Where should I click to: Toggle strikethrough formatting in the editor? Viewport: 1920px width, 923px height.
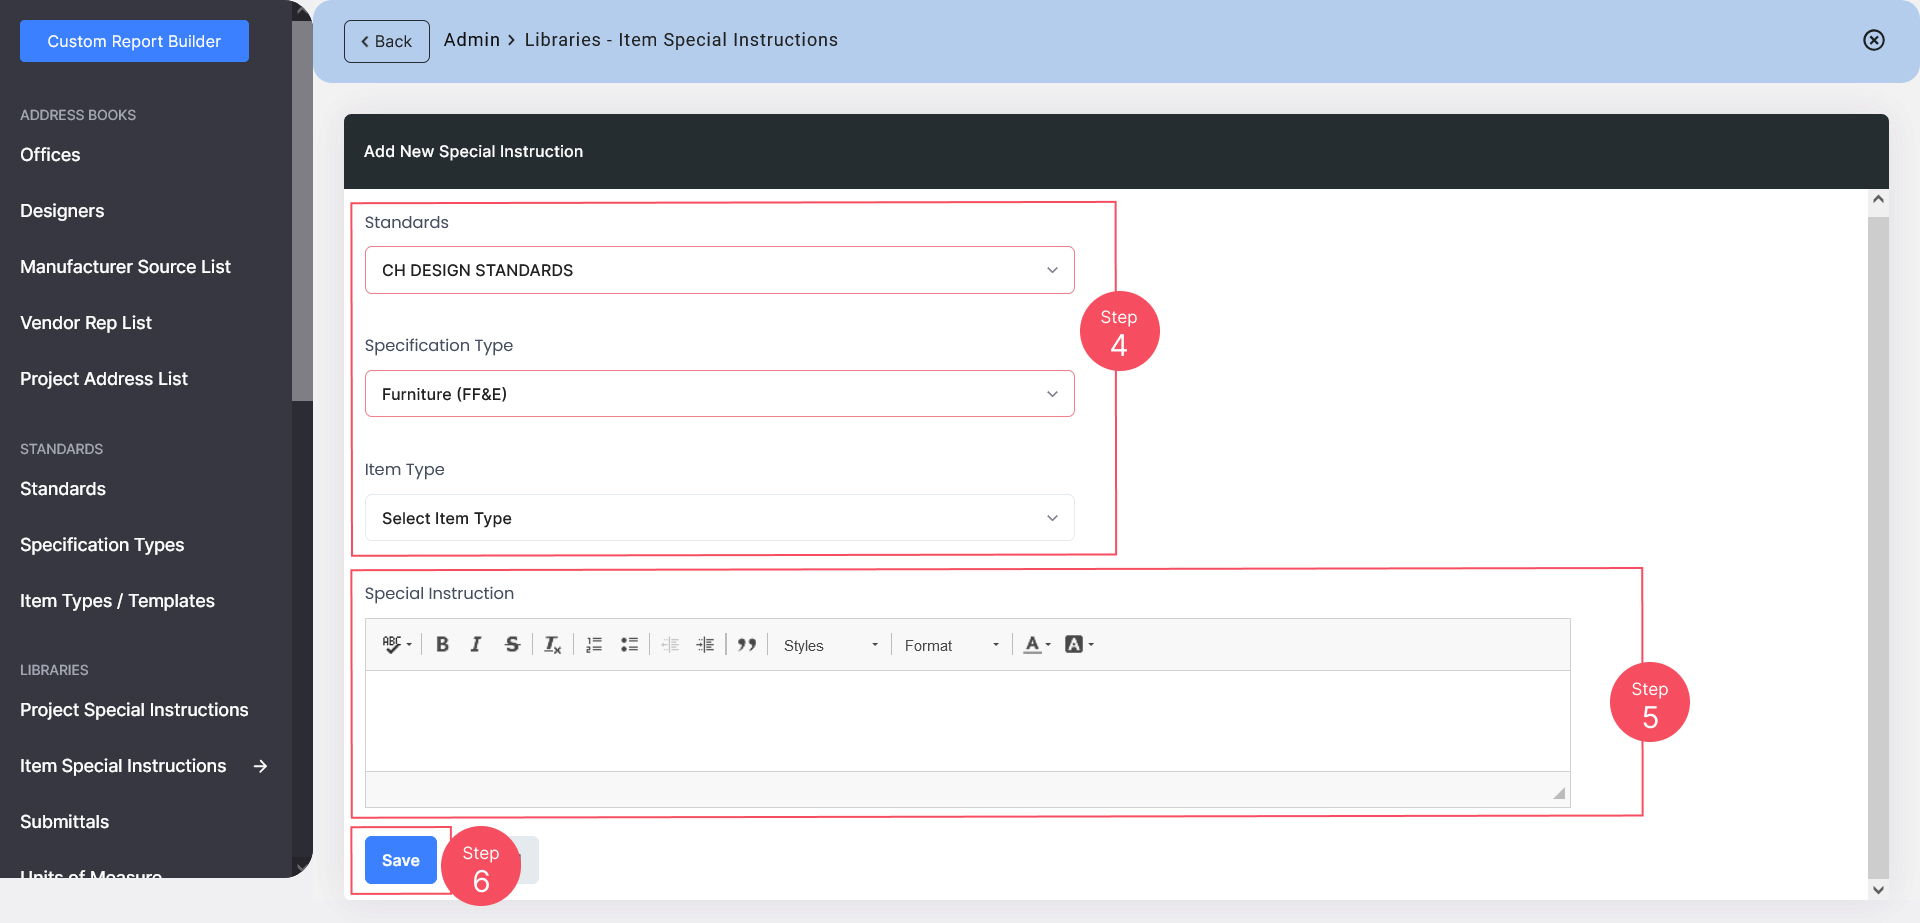[512, 645]
